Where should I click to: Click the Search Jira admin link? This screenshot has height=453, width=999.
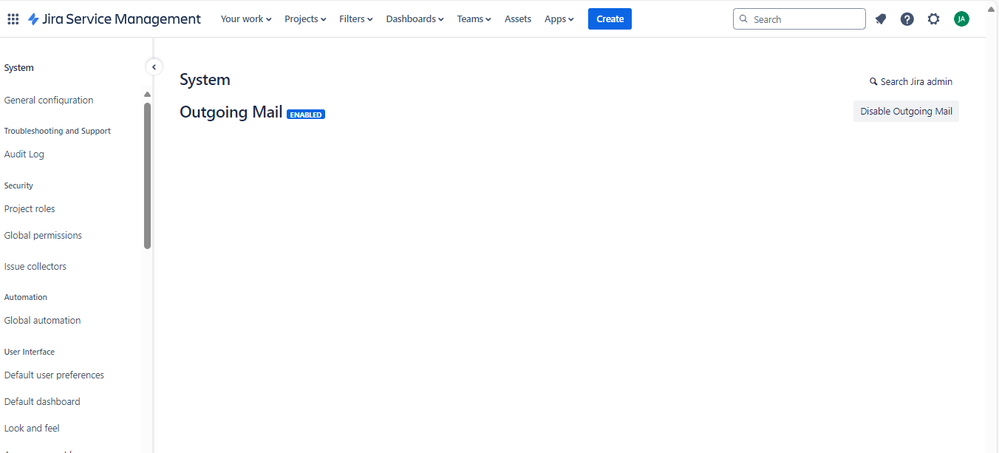[911, 82]
